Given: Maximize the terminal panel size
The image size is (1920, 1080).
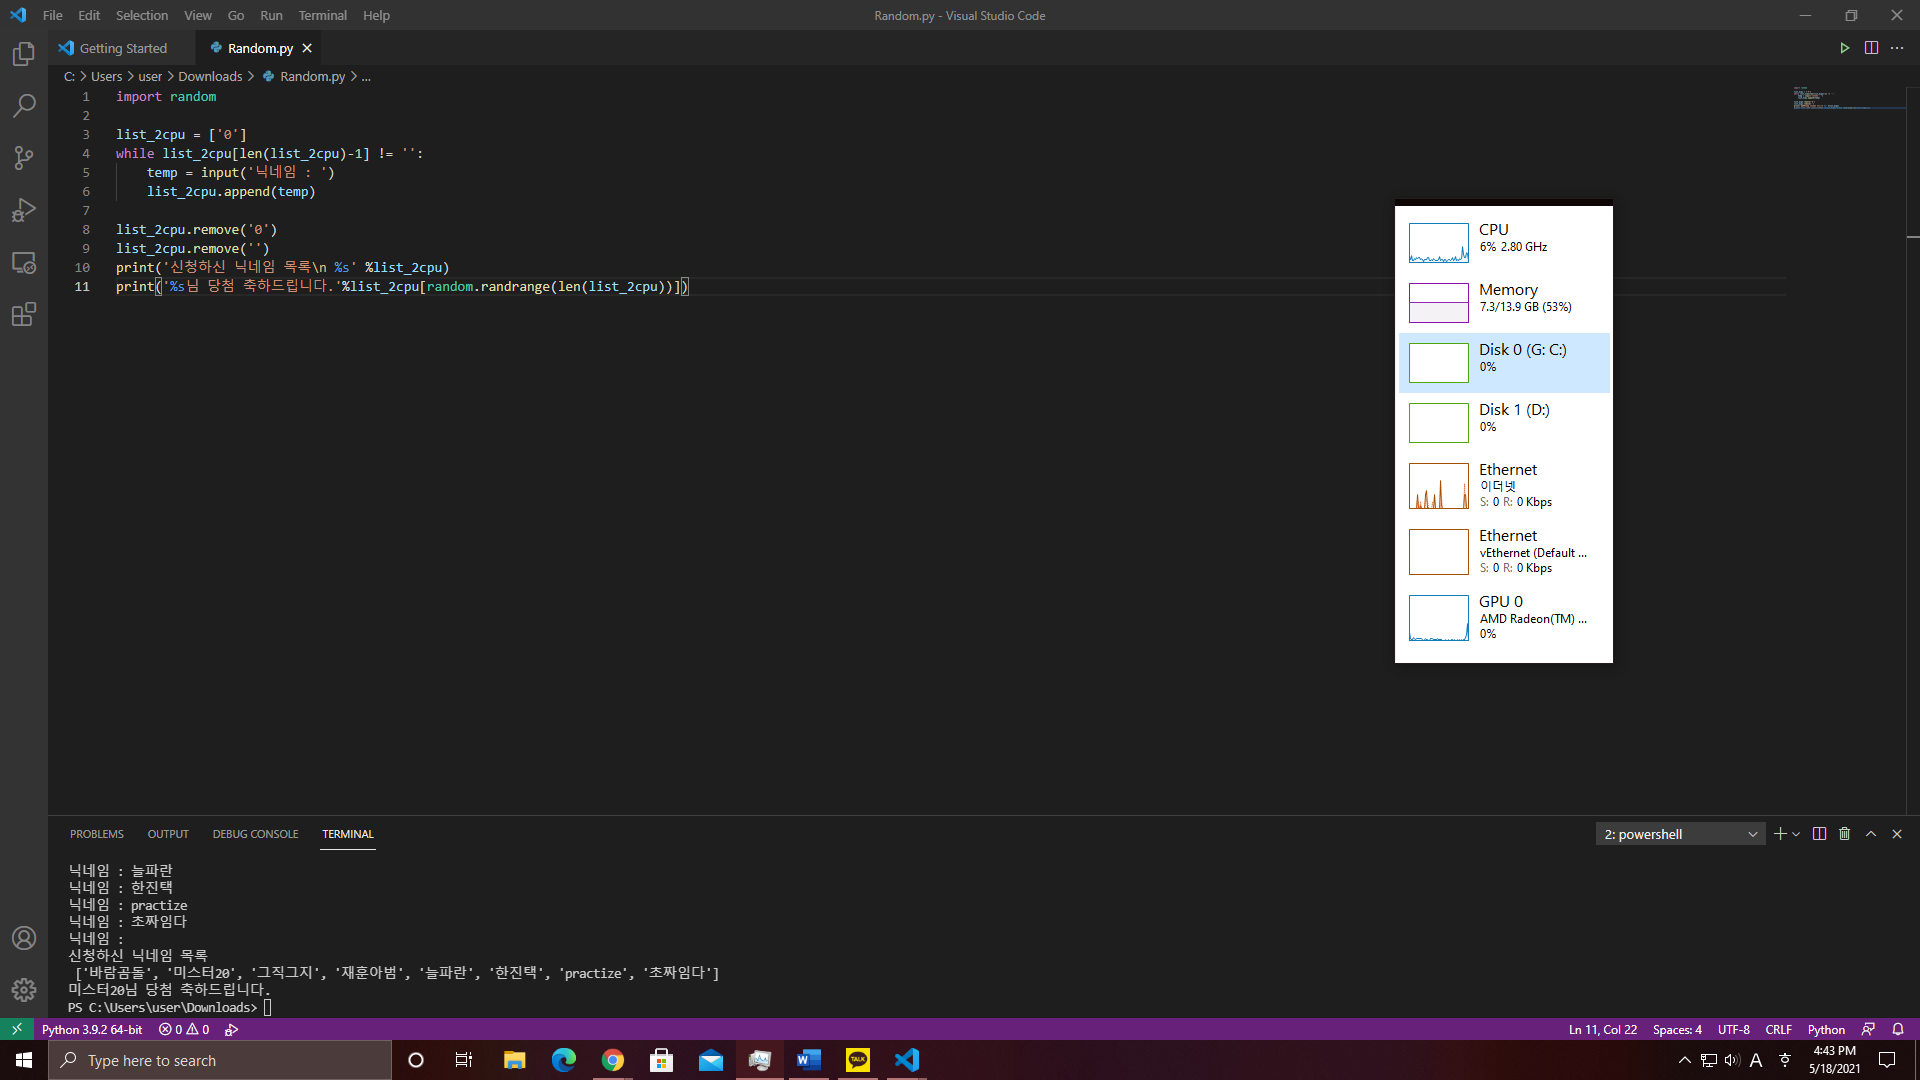Looking at the screenshot, I should [1871, 834].
